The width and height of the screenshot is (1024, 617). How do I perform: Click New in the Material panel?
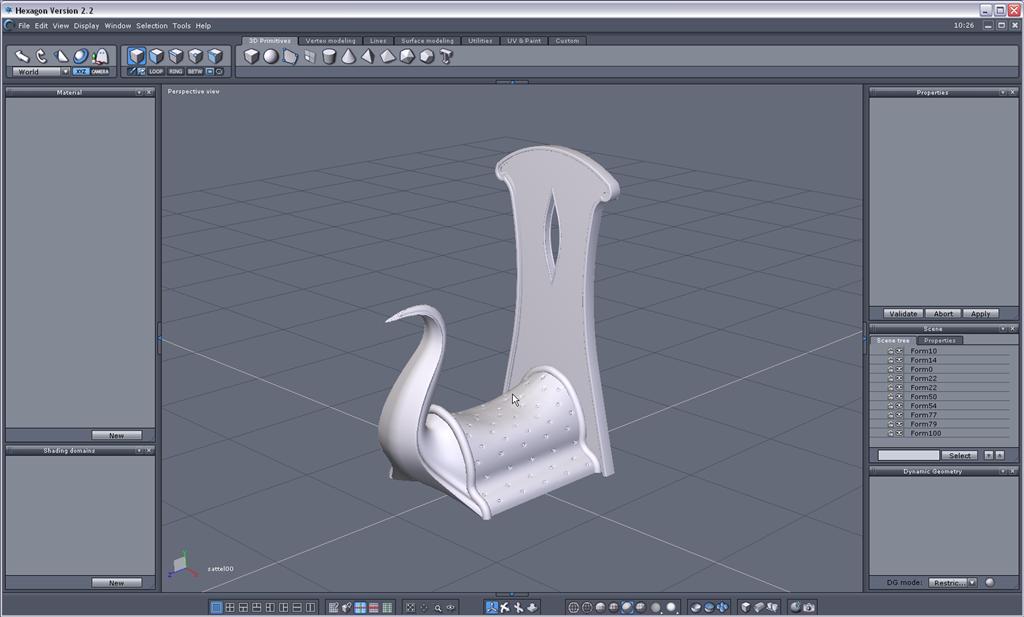(x=116, y=435)
